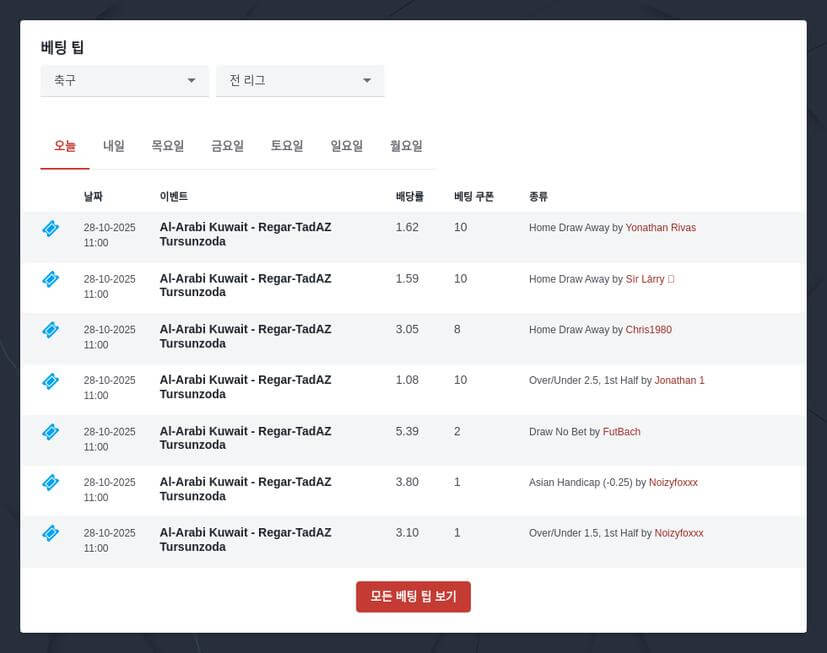Open the FutBach tipster link
This screenshot has width=827, height=653.
click(621, 431)
